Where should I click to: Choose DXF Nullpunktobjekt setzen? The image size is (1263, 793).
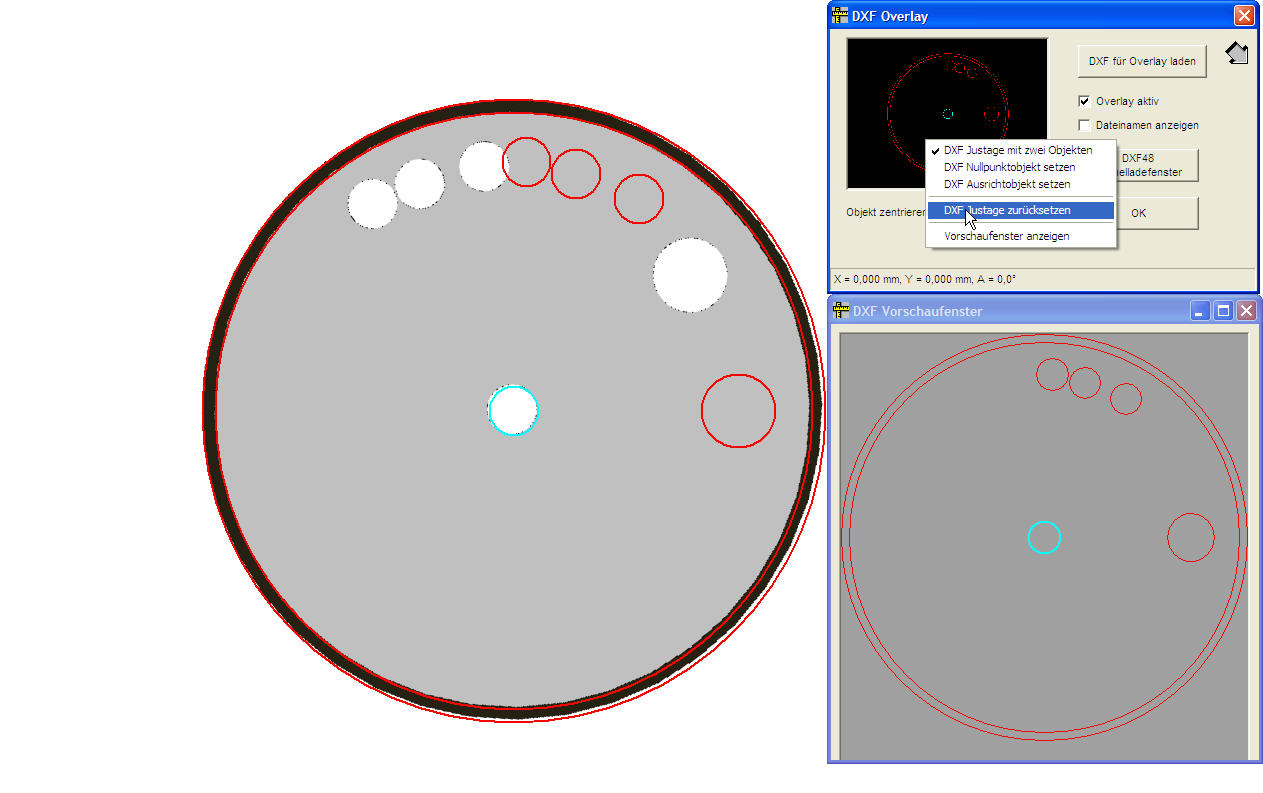tap(1009, 167)
